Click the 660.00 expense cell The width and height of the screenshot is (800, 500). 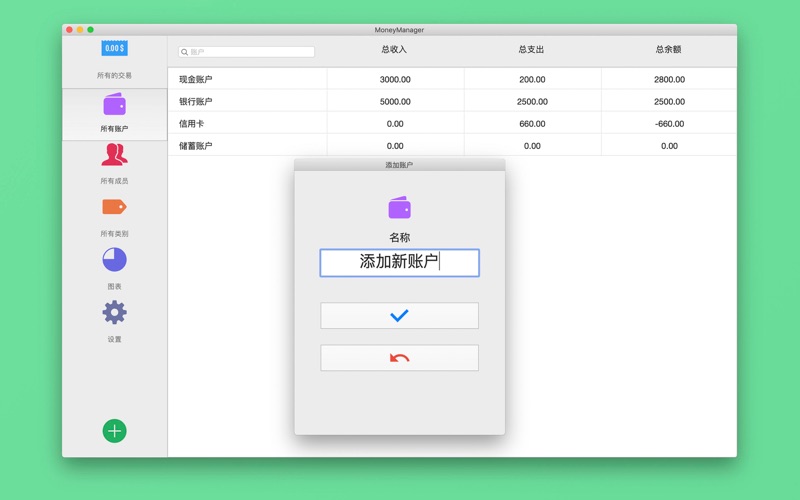pyautogui.click(x=532, y=124)
